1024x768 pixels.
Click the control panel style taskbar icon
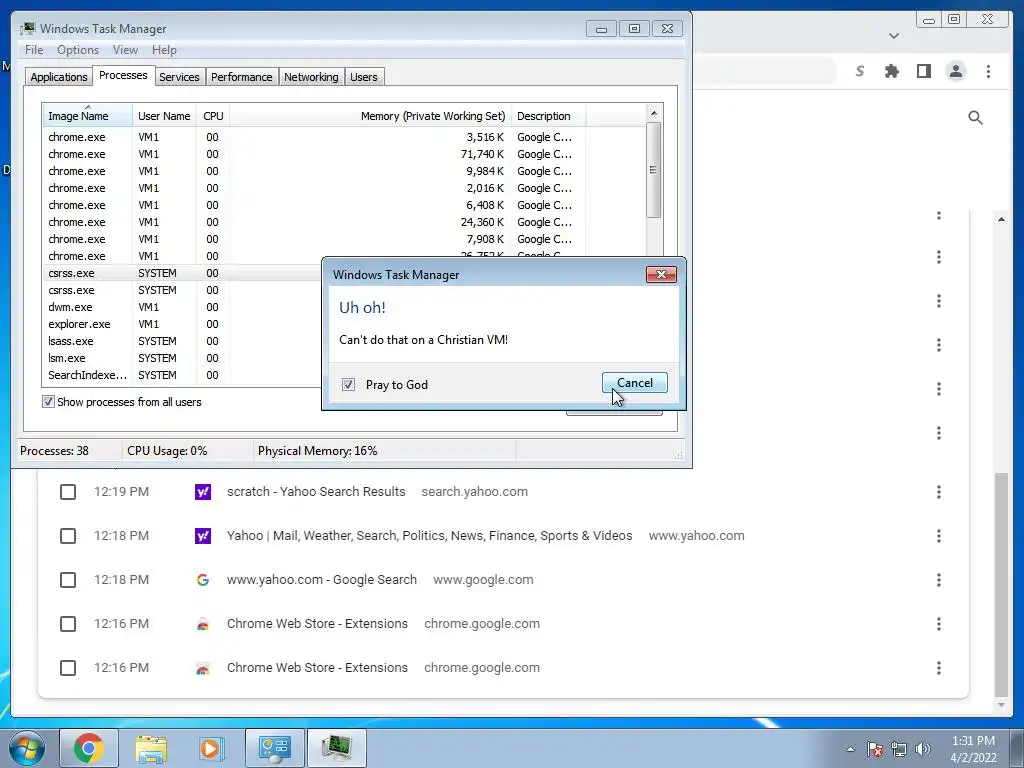pyautogui.click(x=275, y=748)
